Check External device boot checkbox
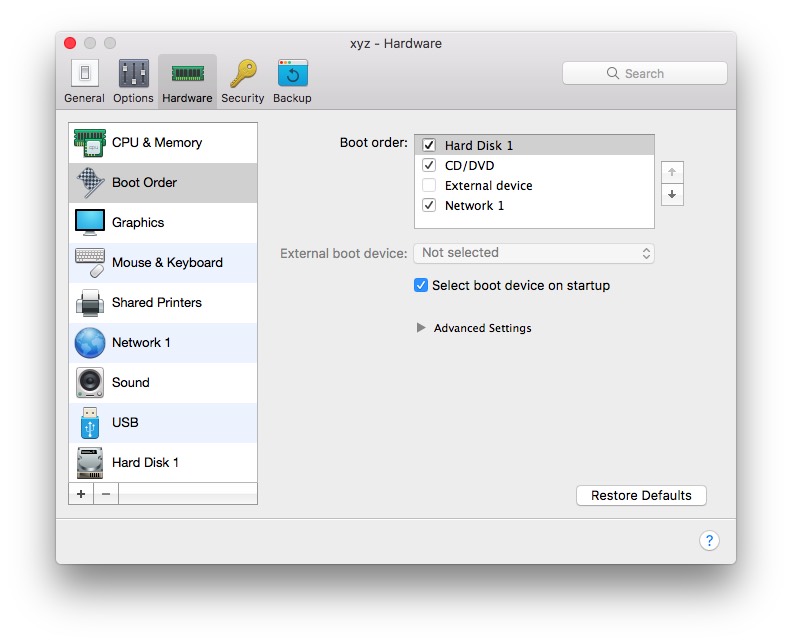The height and width of the screenshot is (644, 792). (429, 185)
